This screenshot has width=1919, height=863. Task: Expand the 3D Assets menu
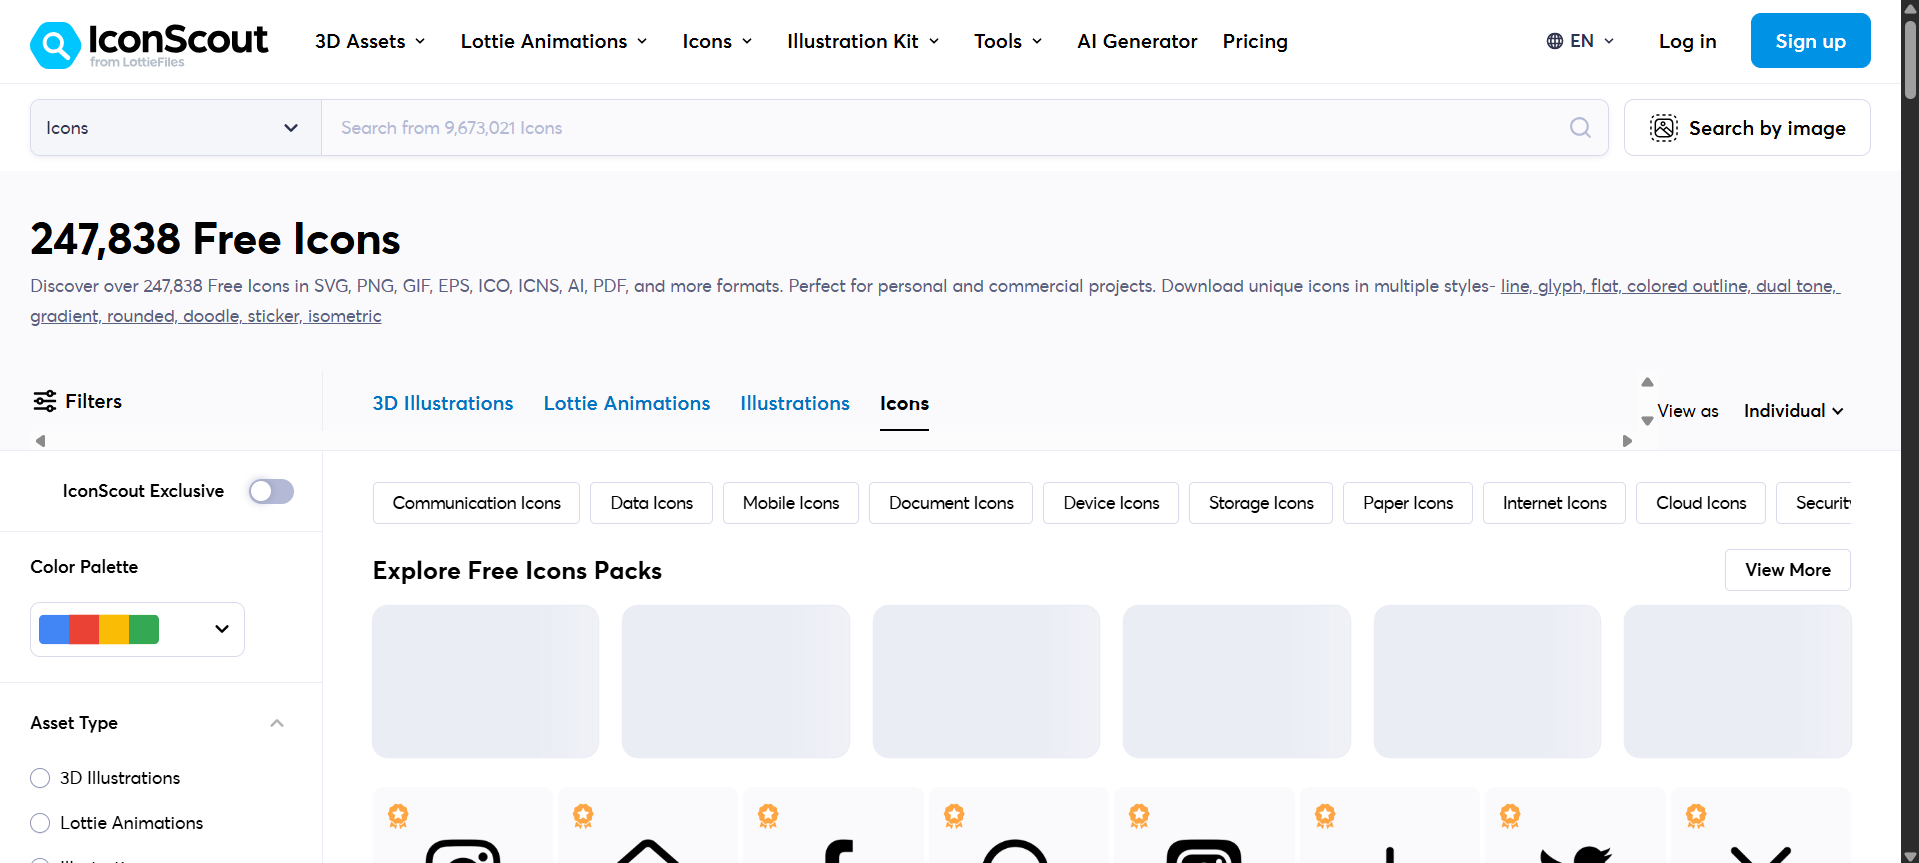coord(370,41)
